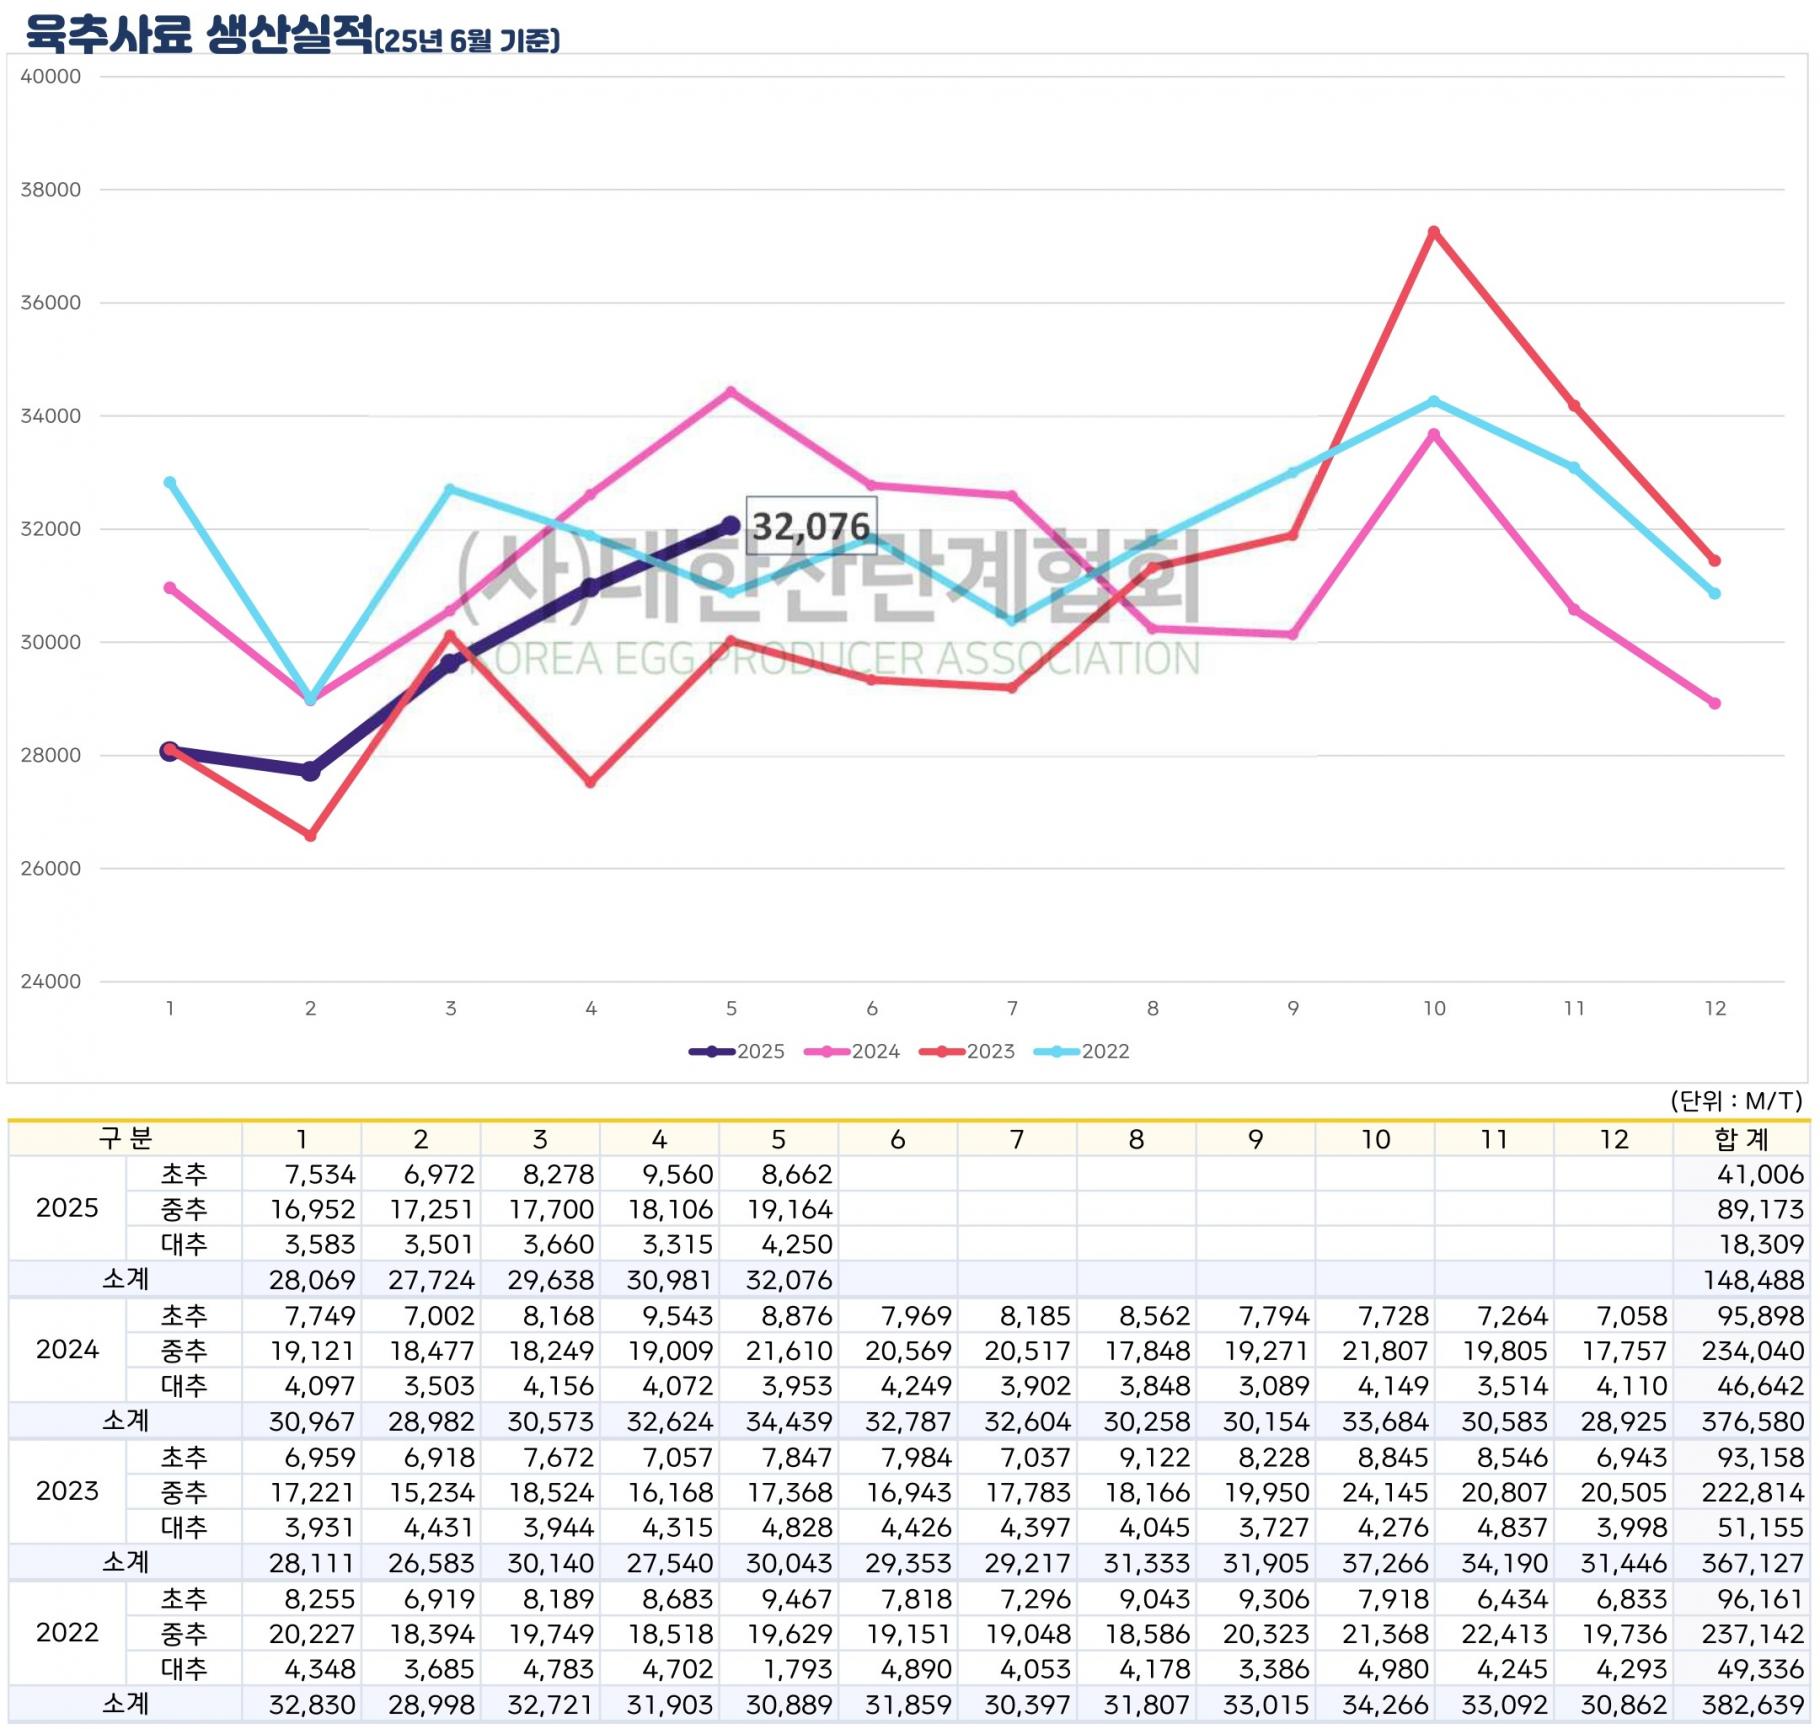
Task: Click the chart title 육추사료 생산실적
Action: [x=200, y=34]
